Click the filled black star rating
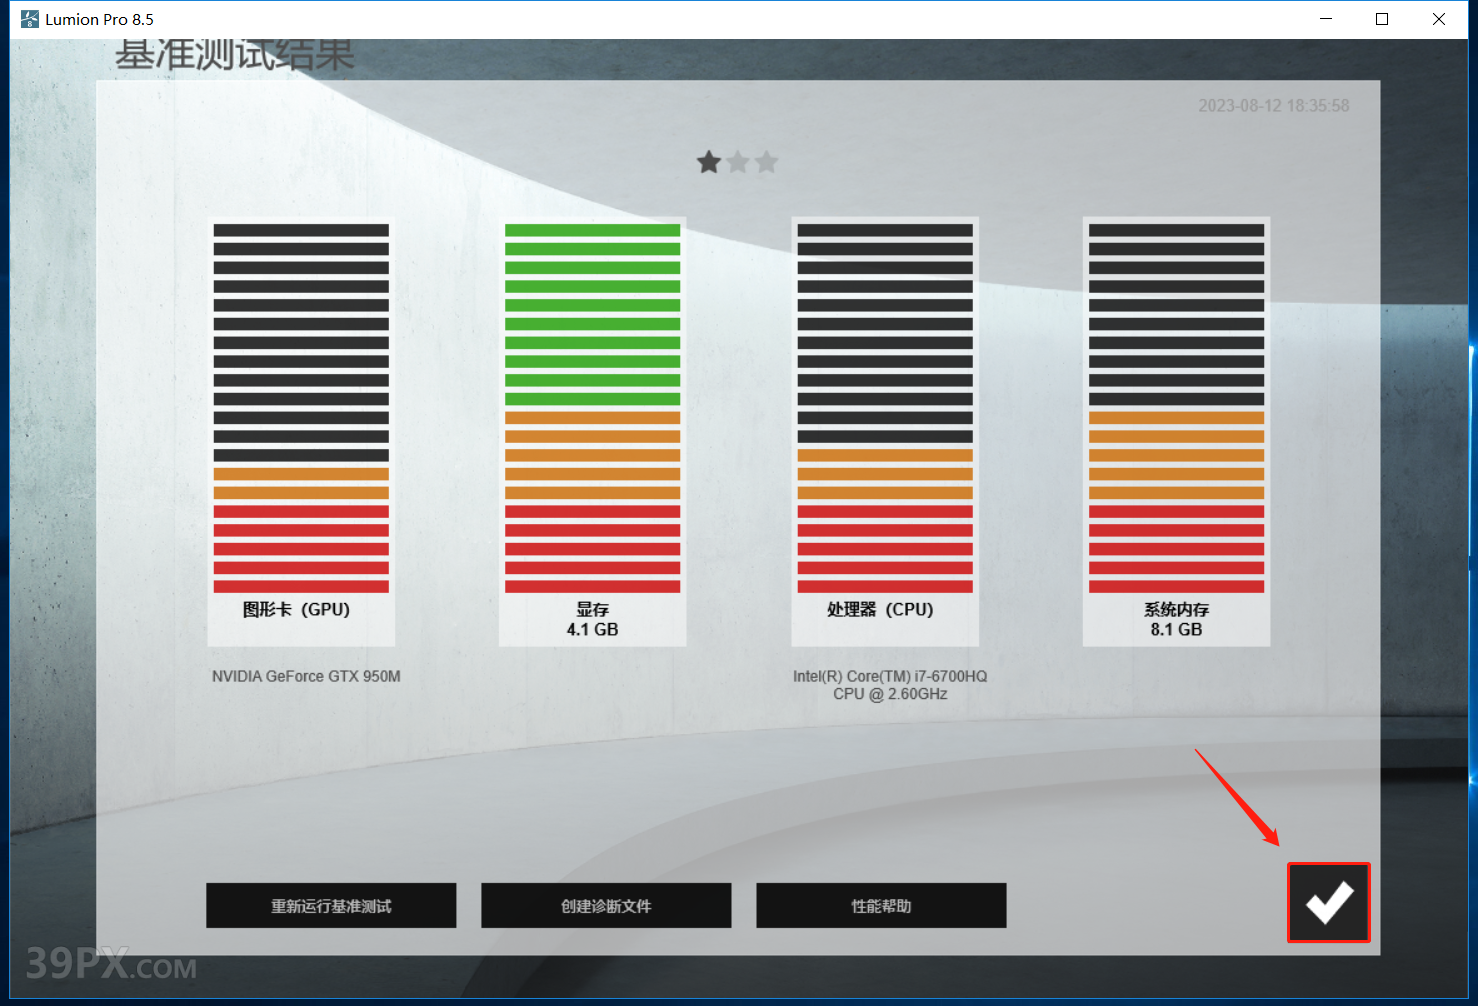Image resolution: width=1478 pixels, height=1006 pixels. (x=709, y=162)
